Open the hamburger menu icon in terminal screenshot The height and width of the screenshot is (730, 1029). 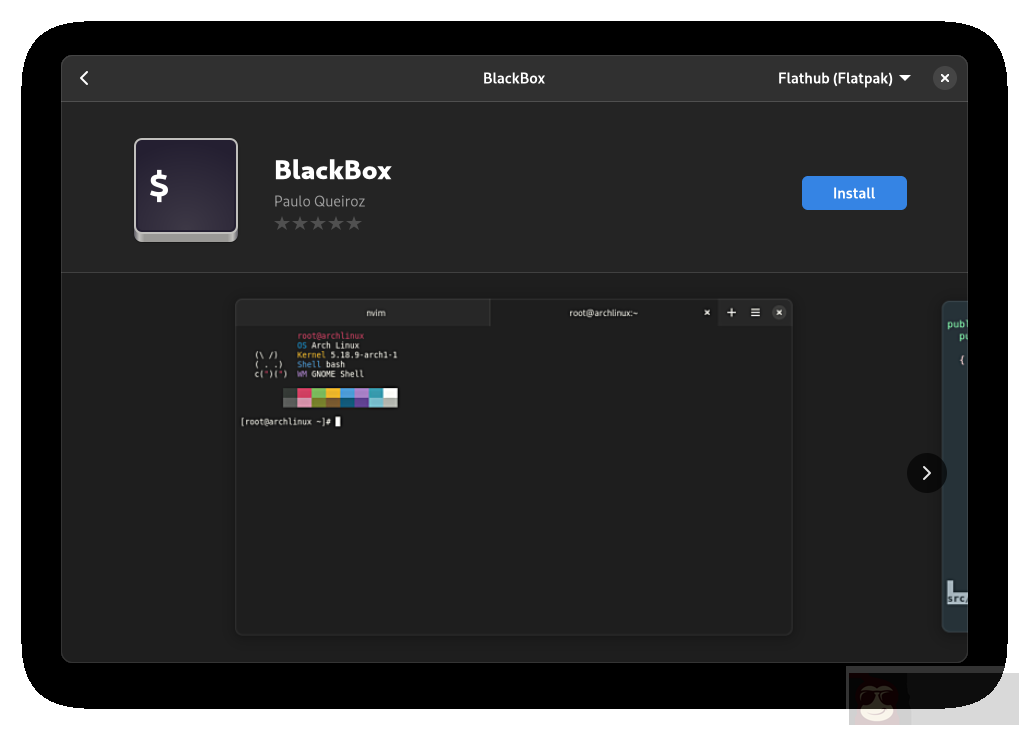pyautogui.click(x=755, y=312)
